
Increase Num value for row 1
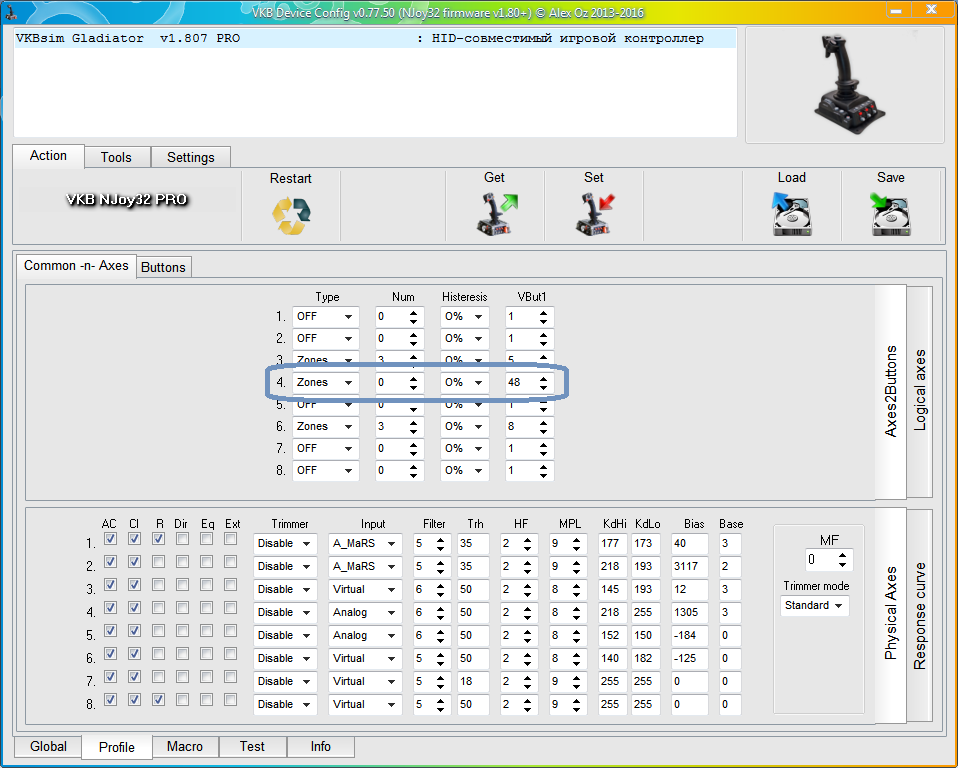pos(414,313)
